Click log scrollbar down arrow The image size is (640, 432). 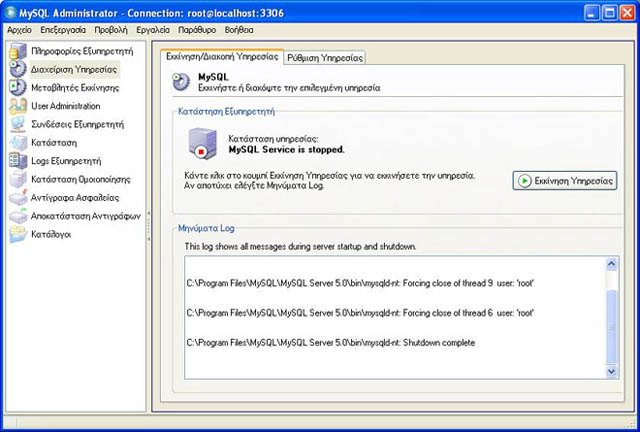(611, 371)
